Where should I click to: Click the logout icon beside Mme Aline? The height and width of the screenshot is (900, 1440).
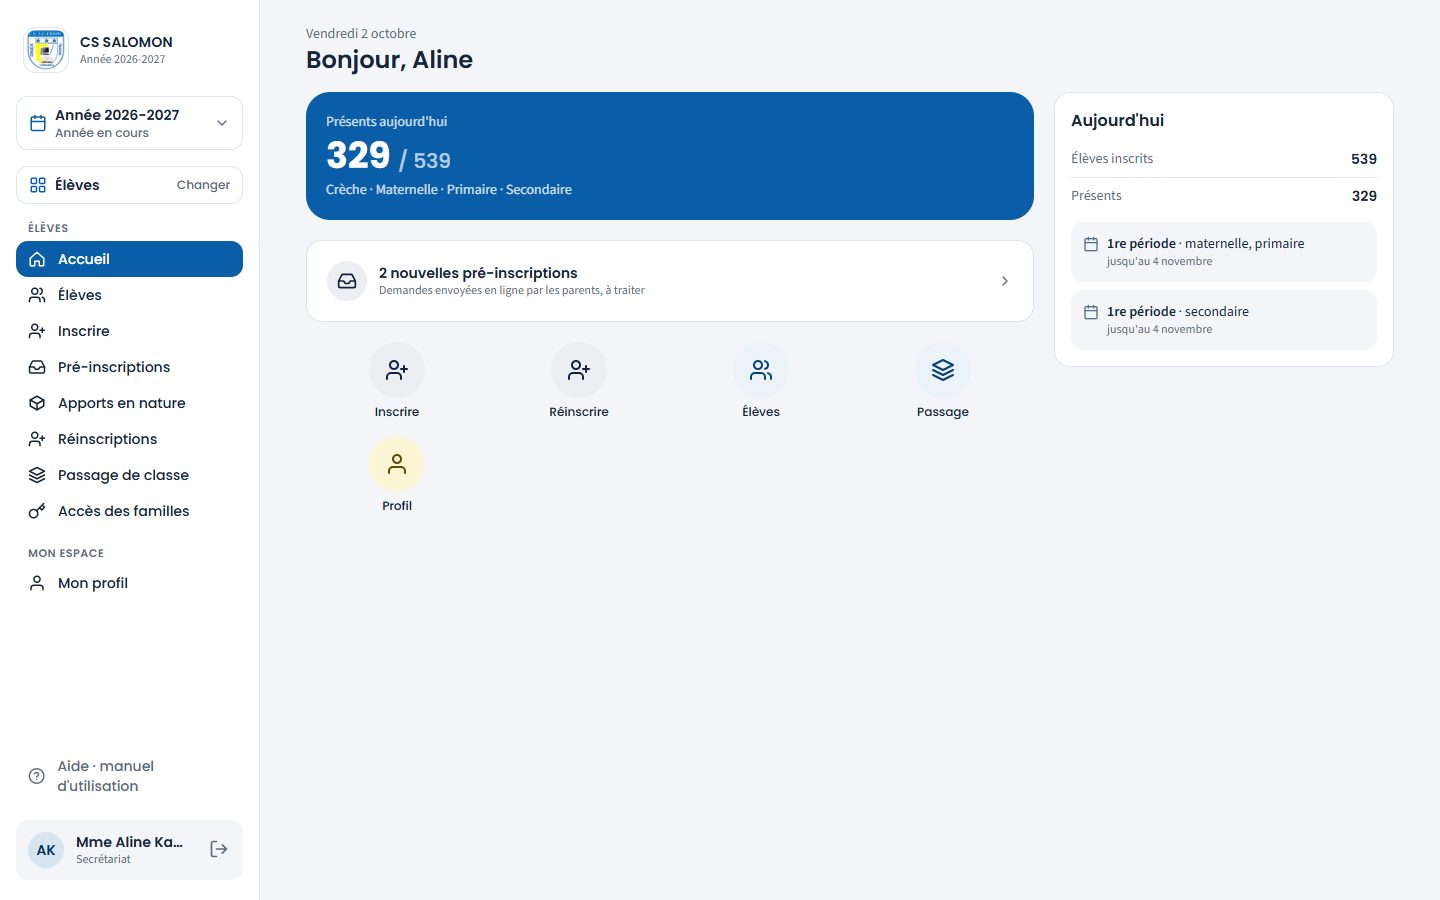point(219,849)
